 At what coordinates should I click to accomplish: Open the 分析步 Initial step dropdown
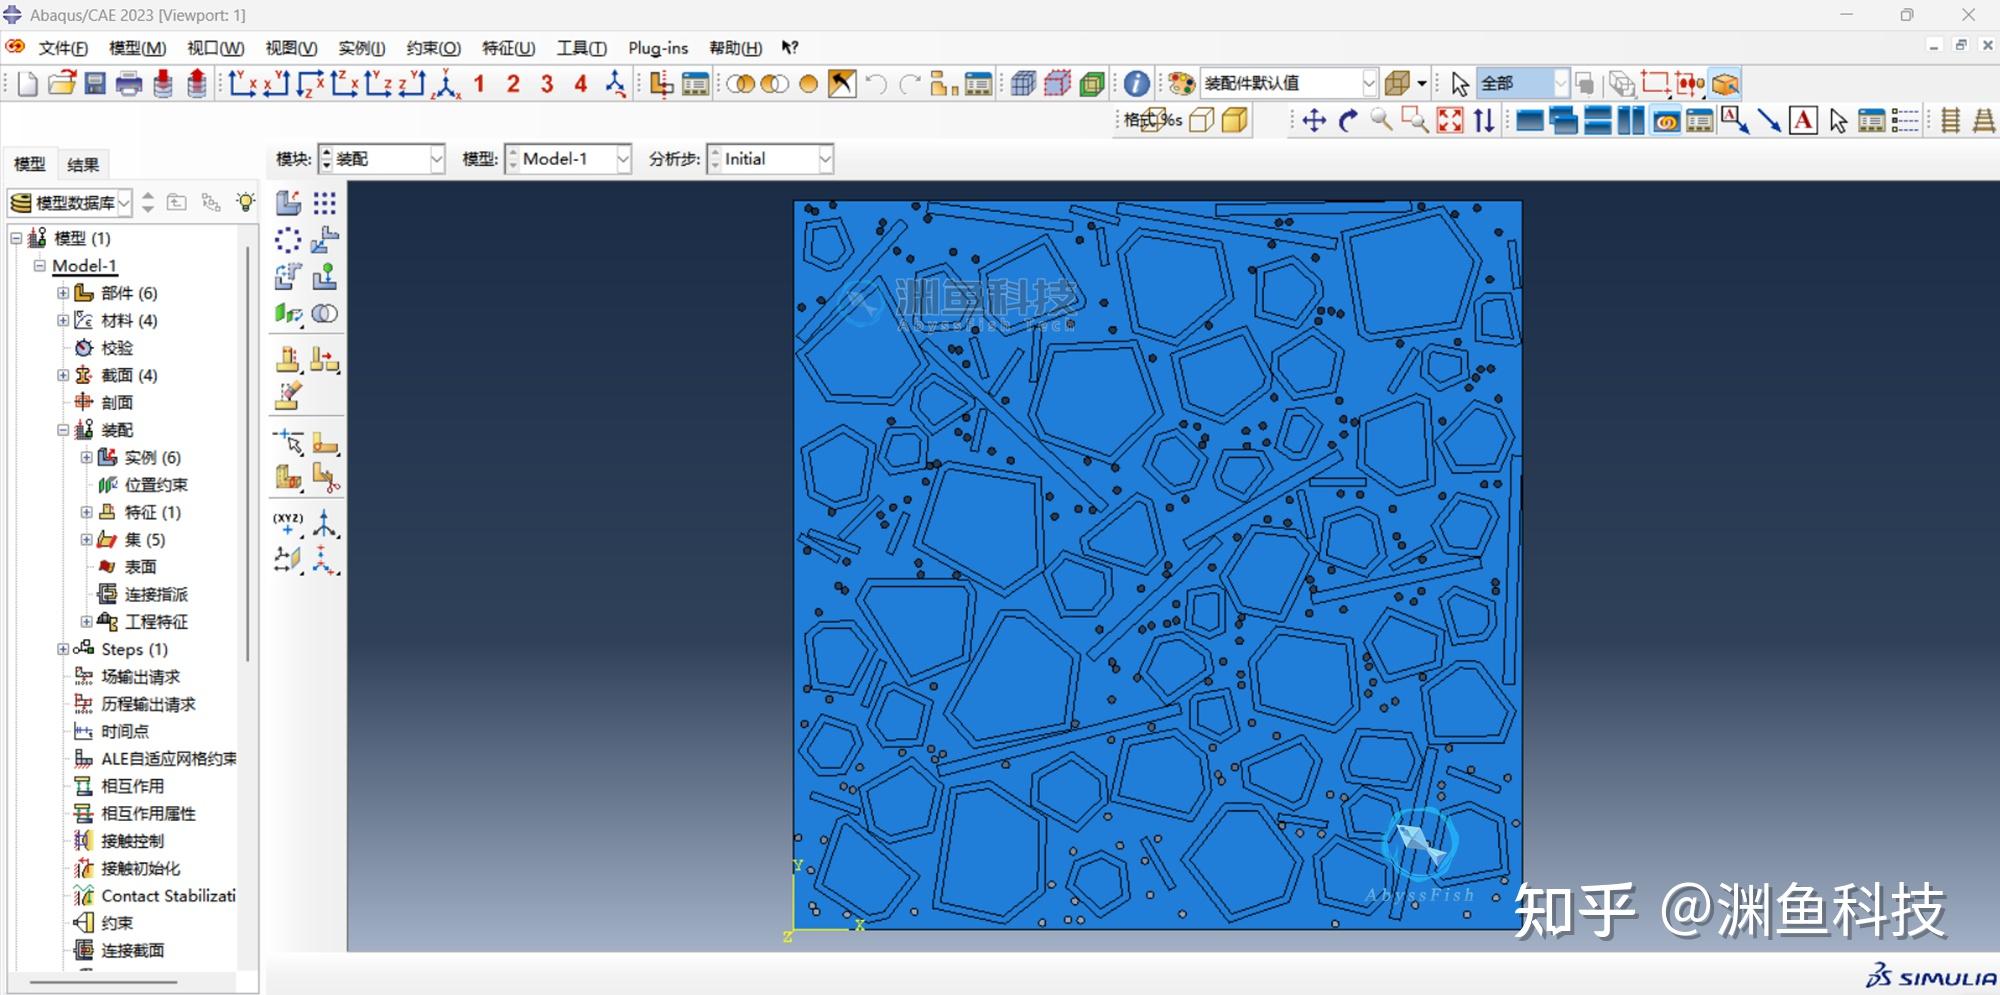(x=825, y=159)
